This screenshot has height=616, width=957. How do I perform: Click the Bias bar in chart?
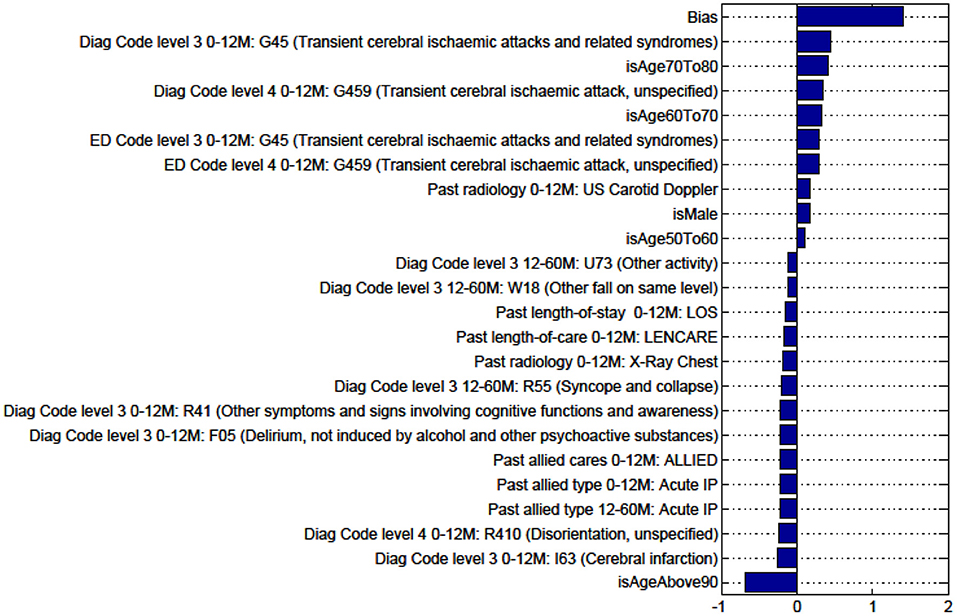[850, 16]
